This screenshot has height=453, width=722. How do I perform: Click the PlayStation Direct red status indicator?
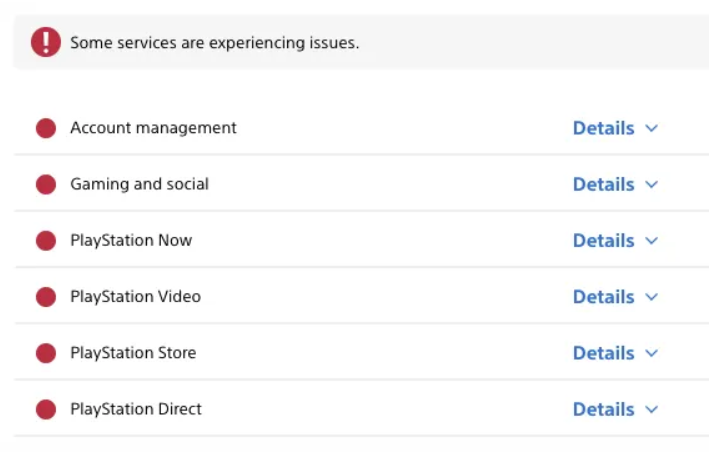46,409
